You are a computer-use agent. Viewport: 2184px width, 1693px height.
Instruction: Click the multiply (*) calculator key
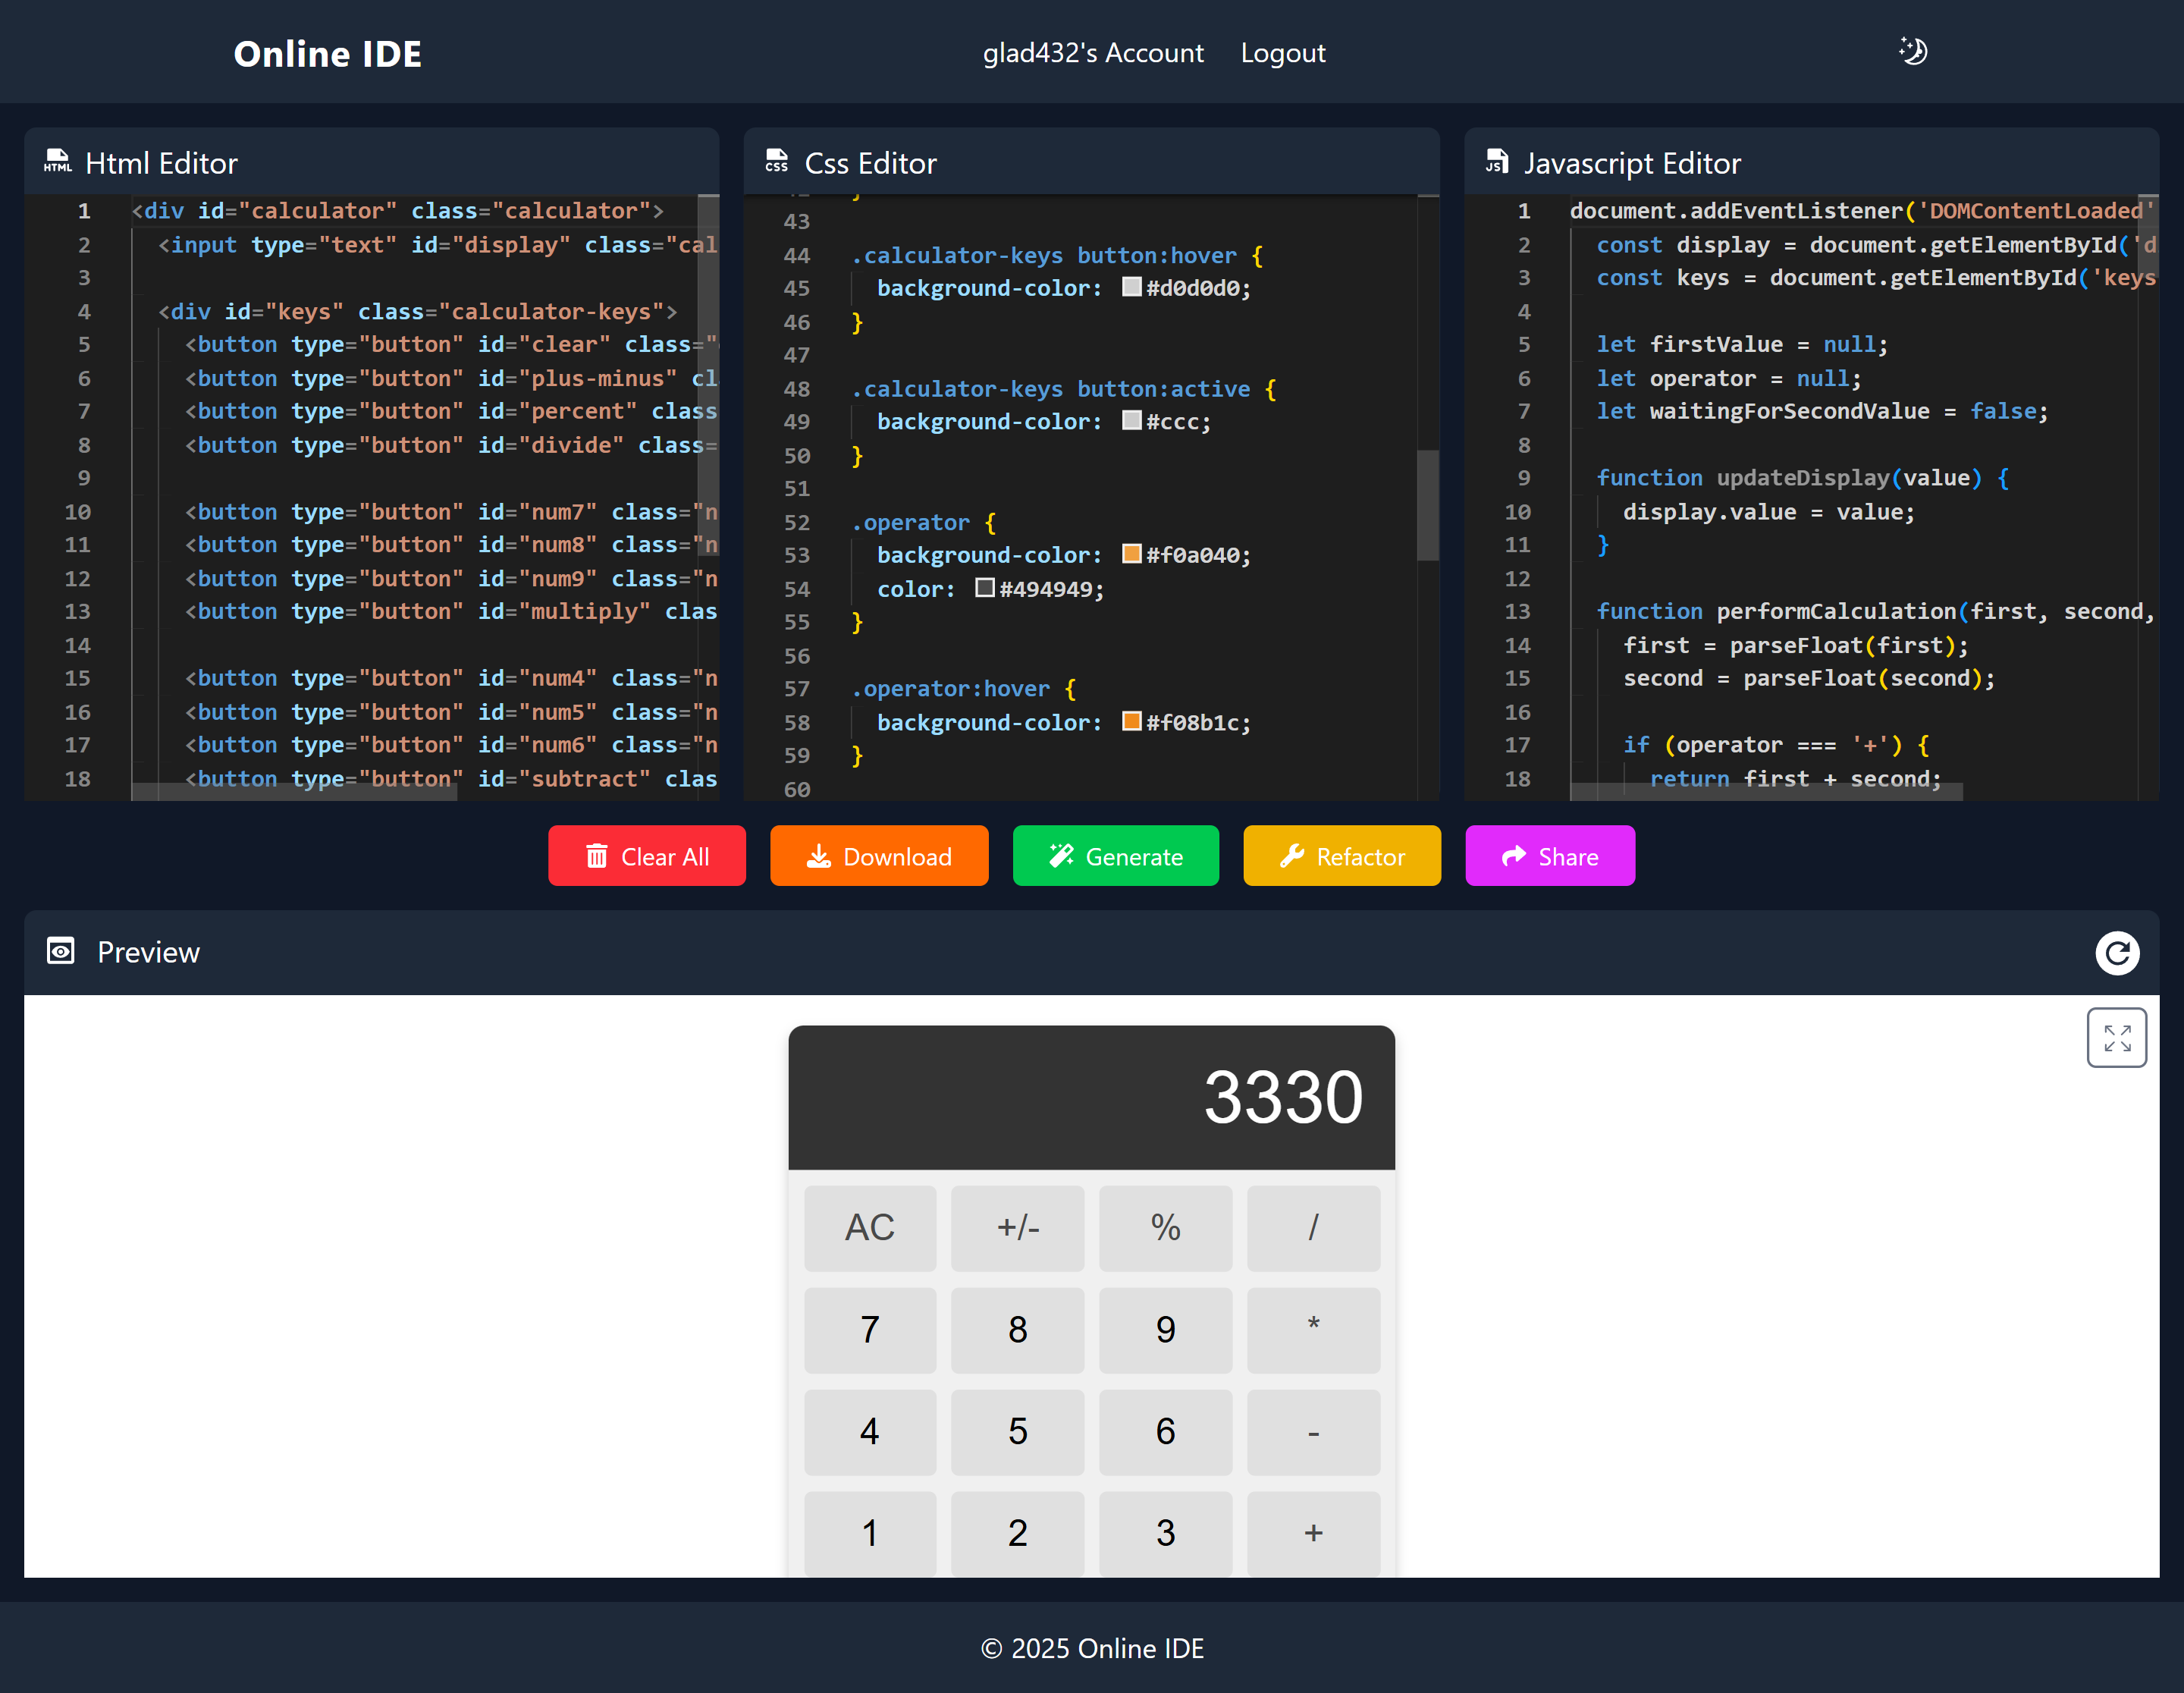[1313, 1330]
